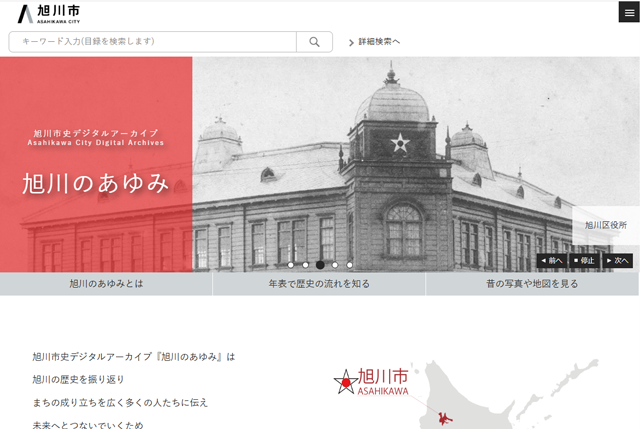Select the first carousel dot

click(290, 265)
